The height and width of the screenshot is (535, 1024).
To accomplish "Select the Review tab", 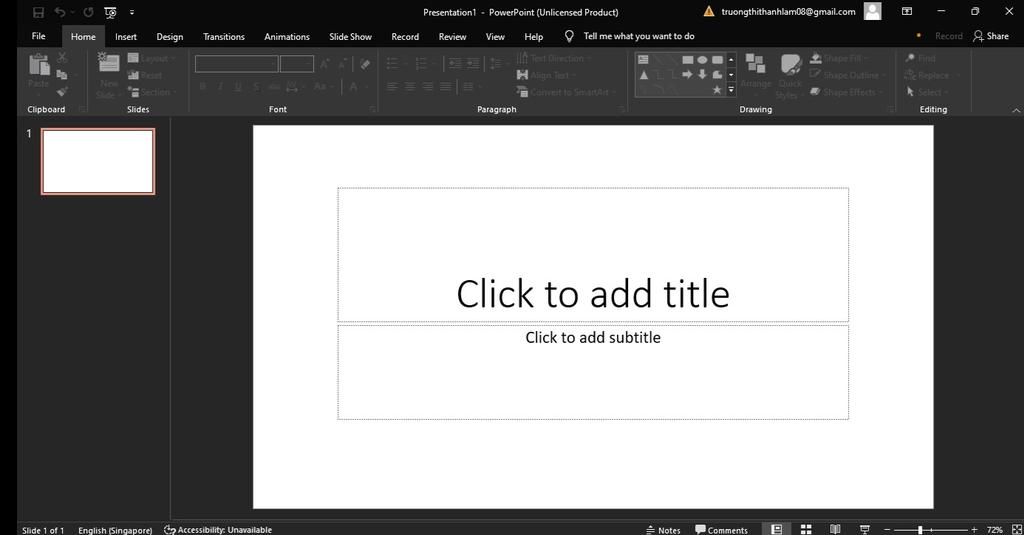I will pyautogui.click(x=452, y=37).
